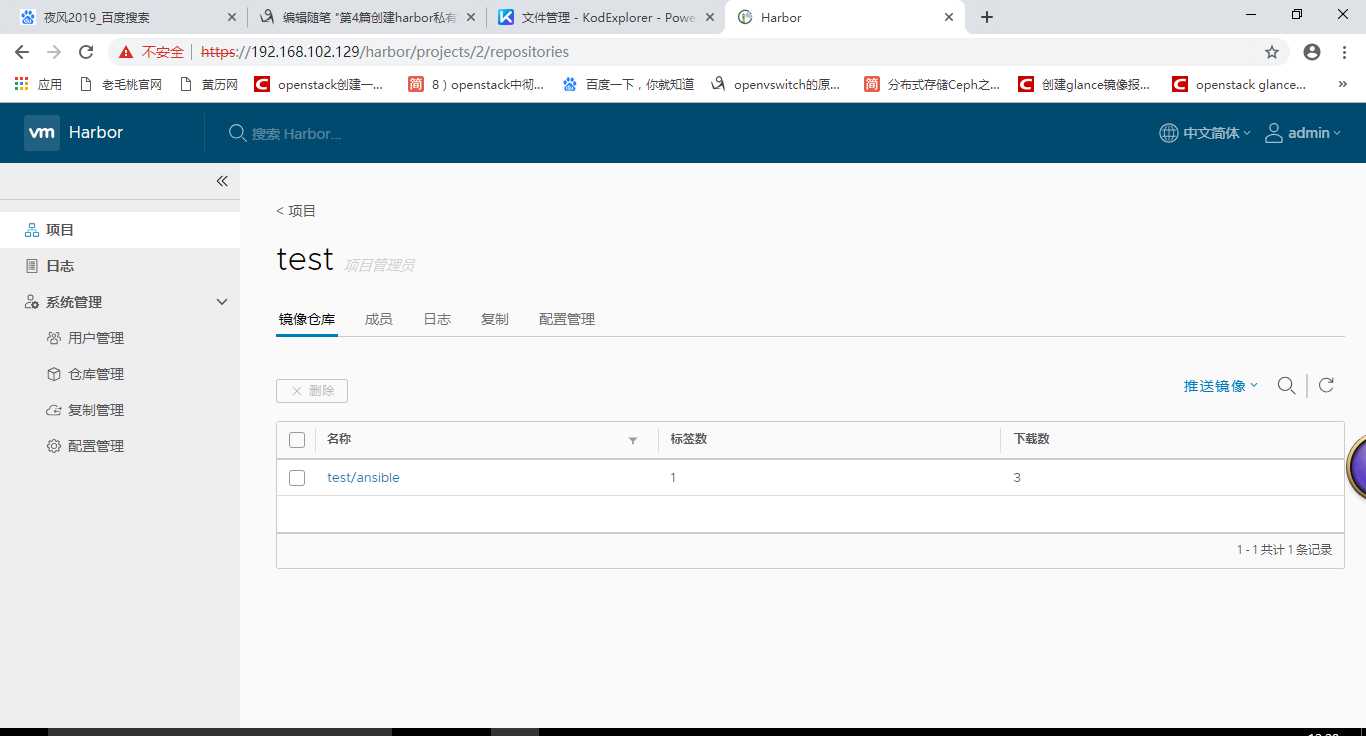Open the 应用 apps bookmark
Screen dimensions: 1366x736
click(38, 85)
